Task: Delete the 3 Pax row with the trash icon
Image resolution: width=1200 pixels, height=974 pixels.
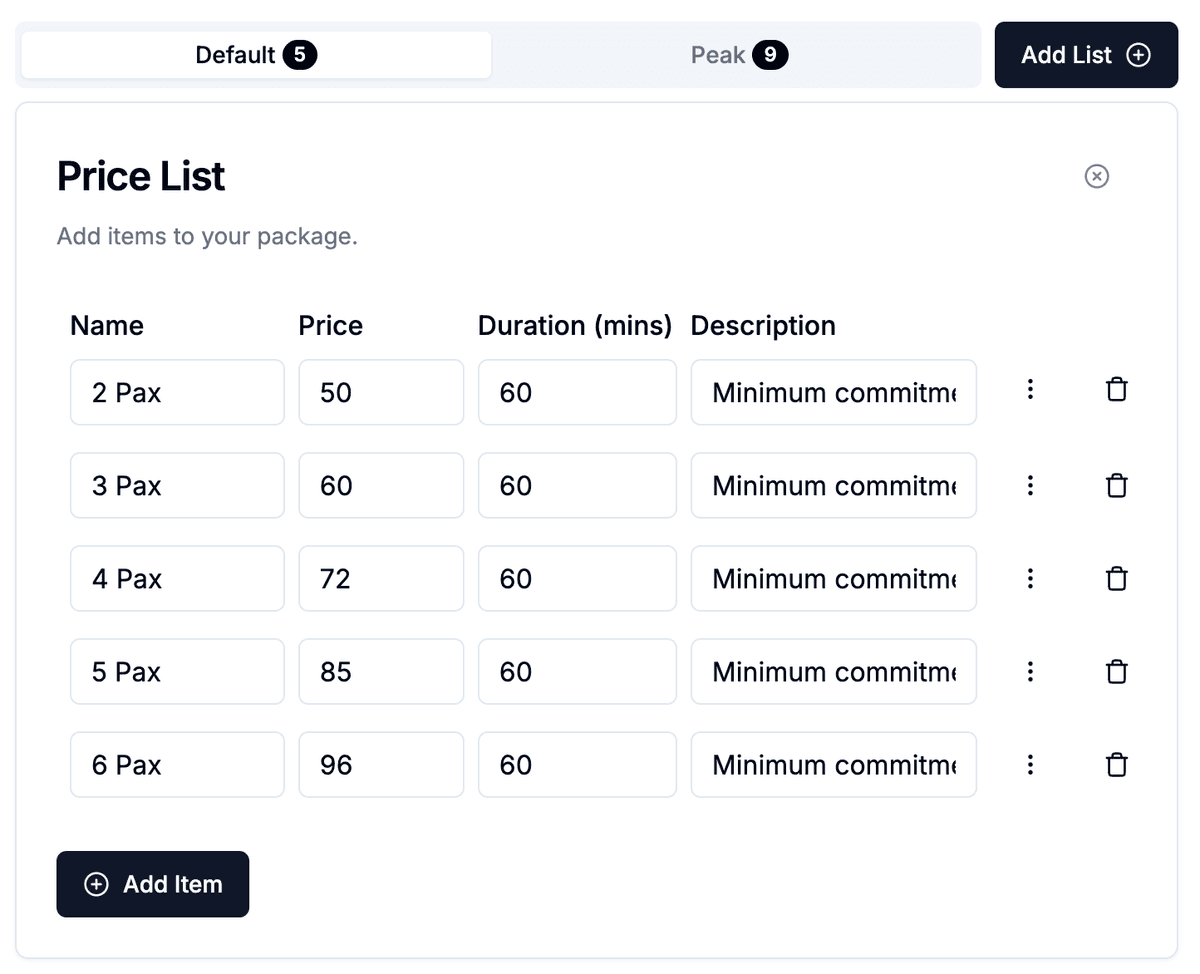Action: 1117,486
